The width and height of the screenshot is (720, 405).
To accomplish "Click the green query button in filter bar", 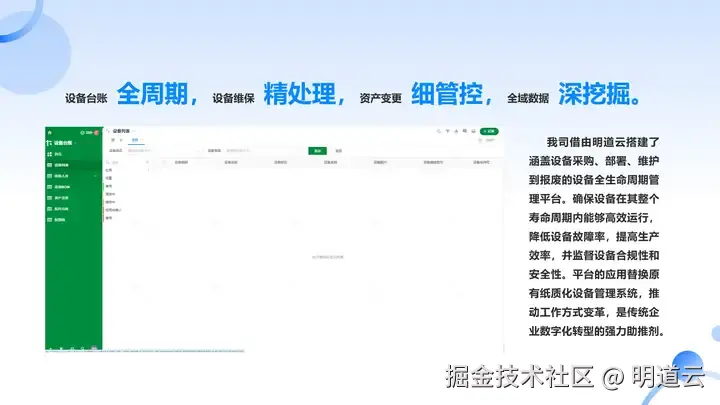I will tap(317, 151).
